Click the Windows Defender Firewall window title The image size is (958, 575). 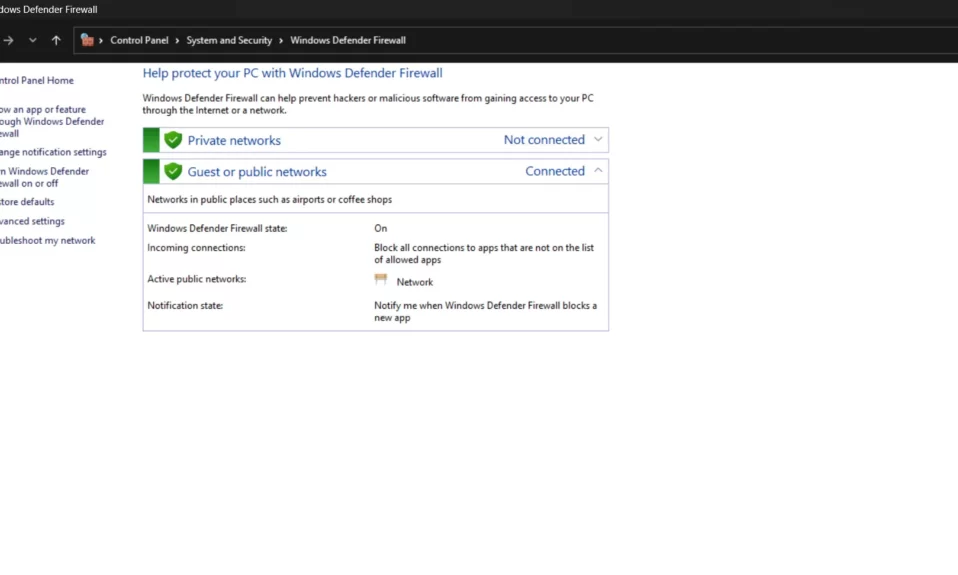coord(48,9)
